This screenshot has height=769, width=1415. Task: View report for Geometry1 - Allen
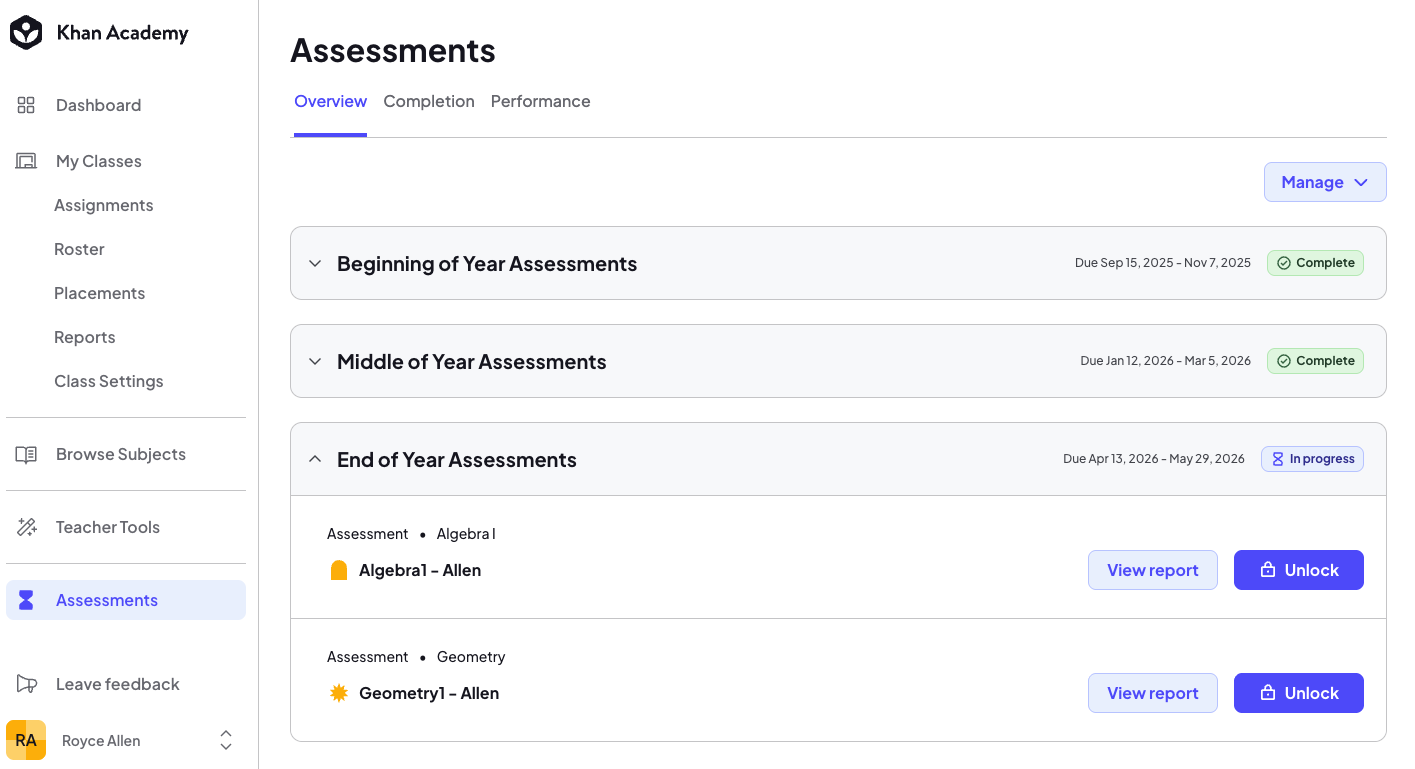1153,693
